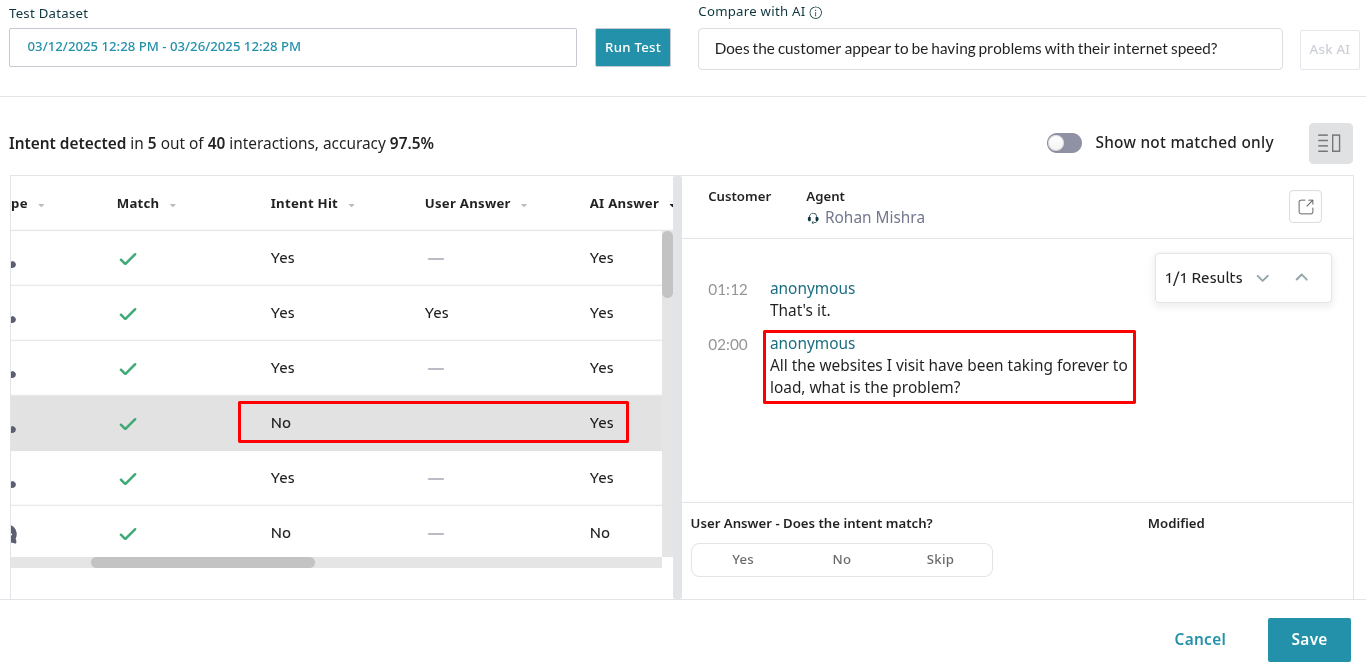Toggle Show not matched only switch
Viewport: 1366px width, 671px height.
click(1064, 143)
